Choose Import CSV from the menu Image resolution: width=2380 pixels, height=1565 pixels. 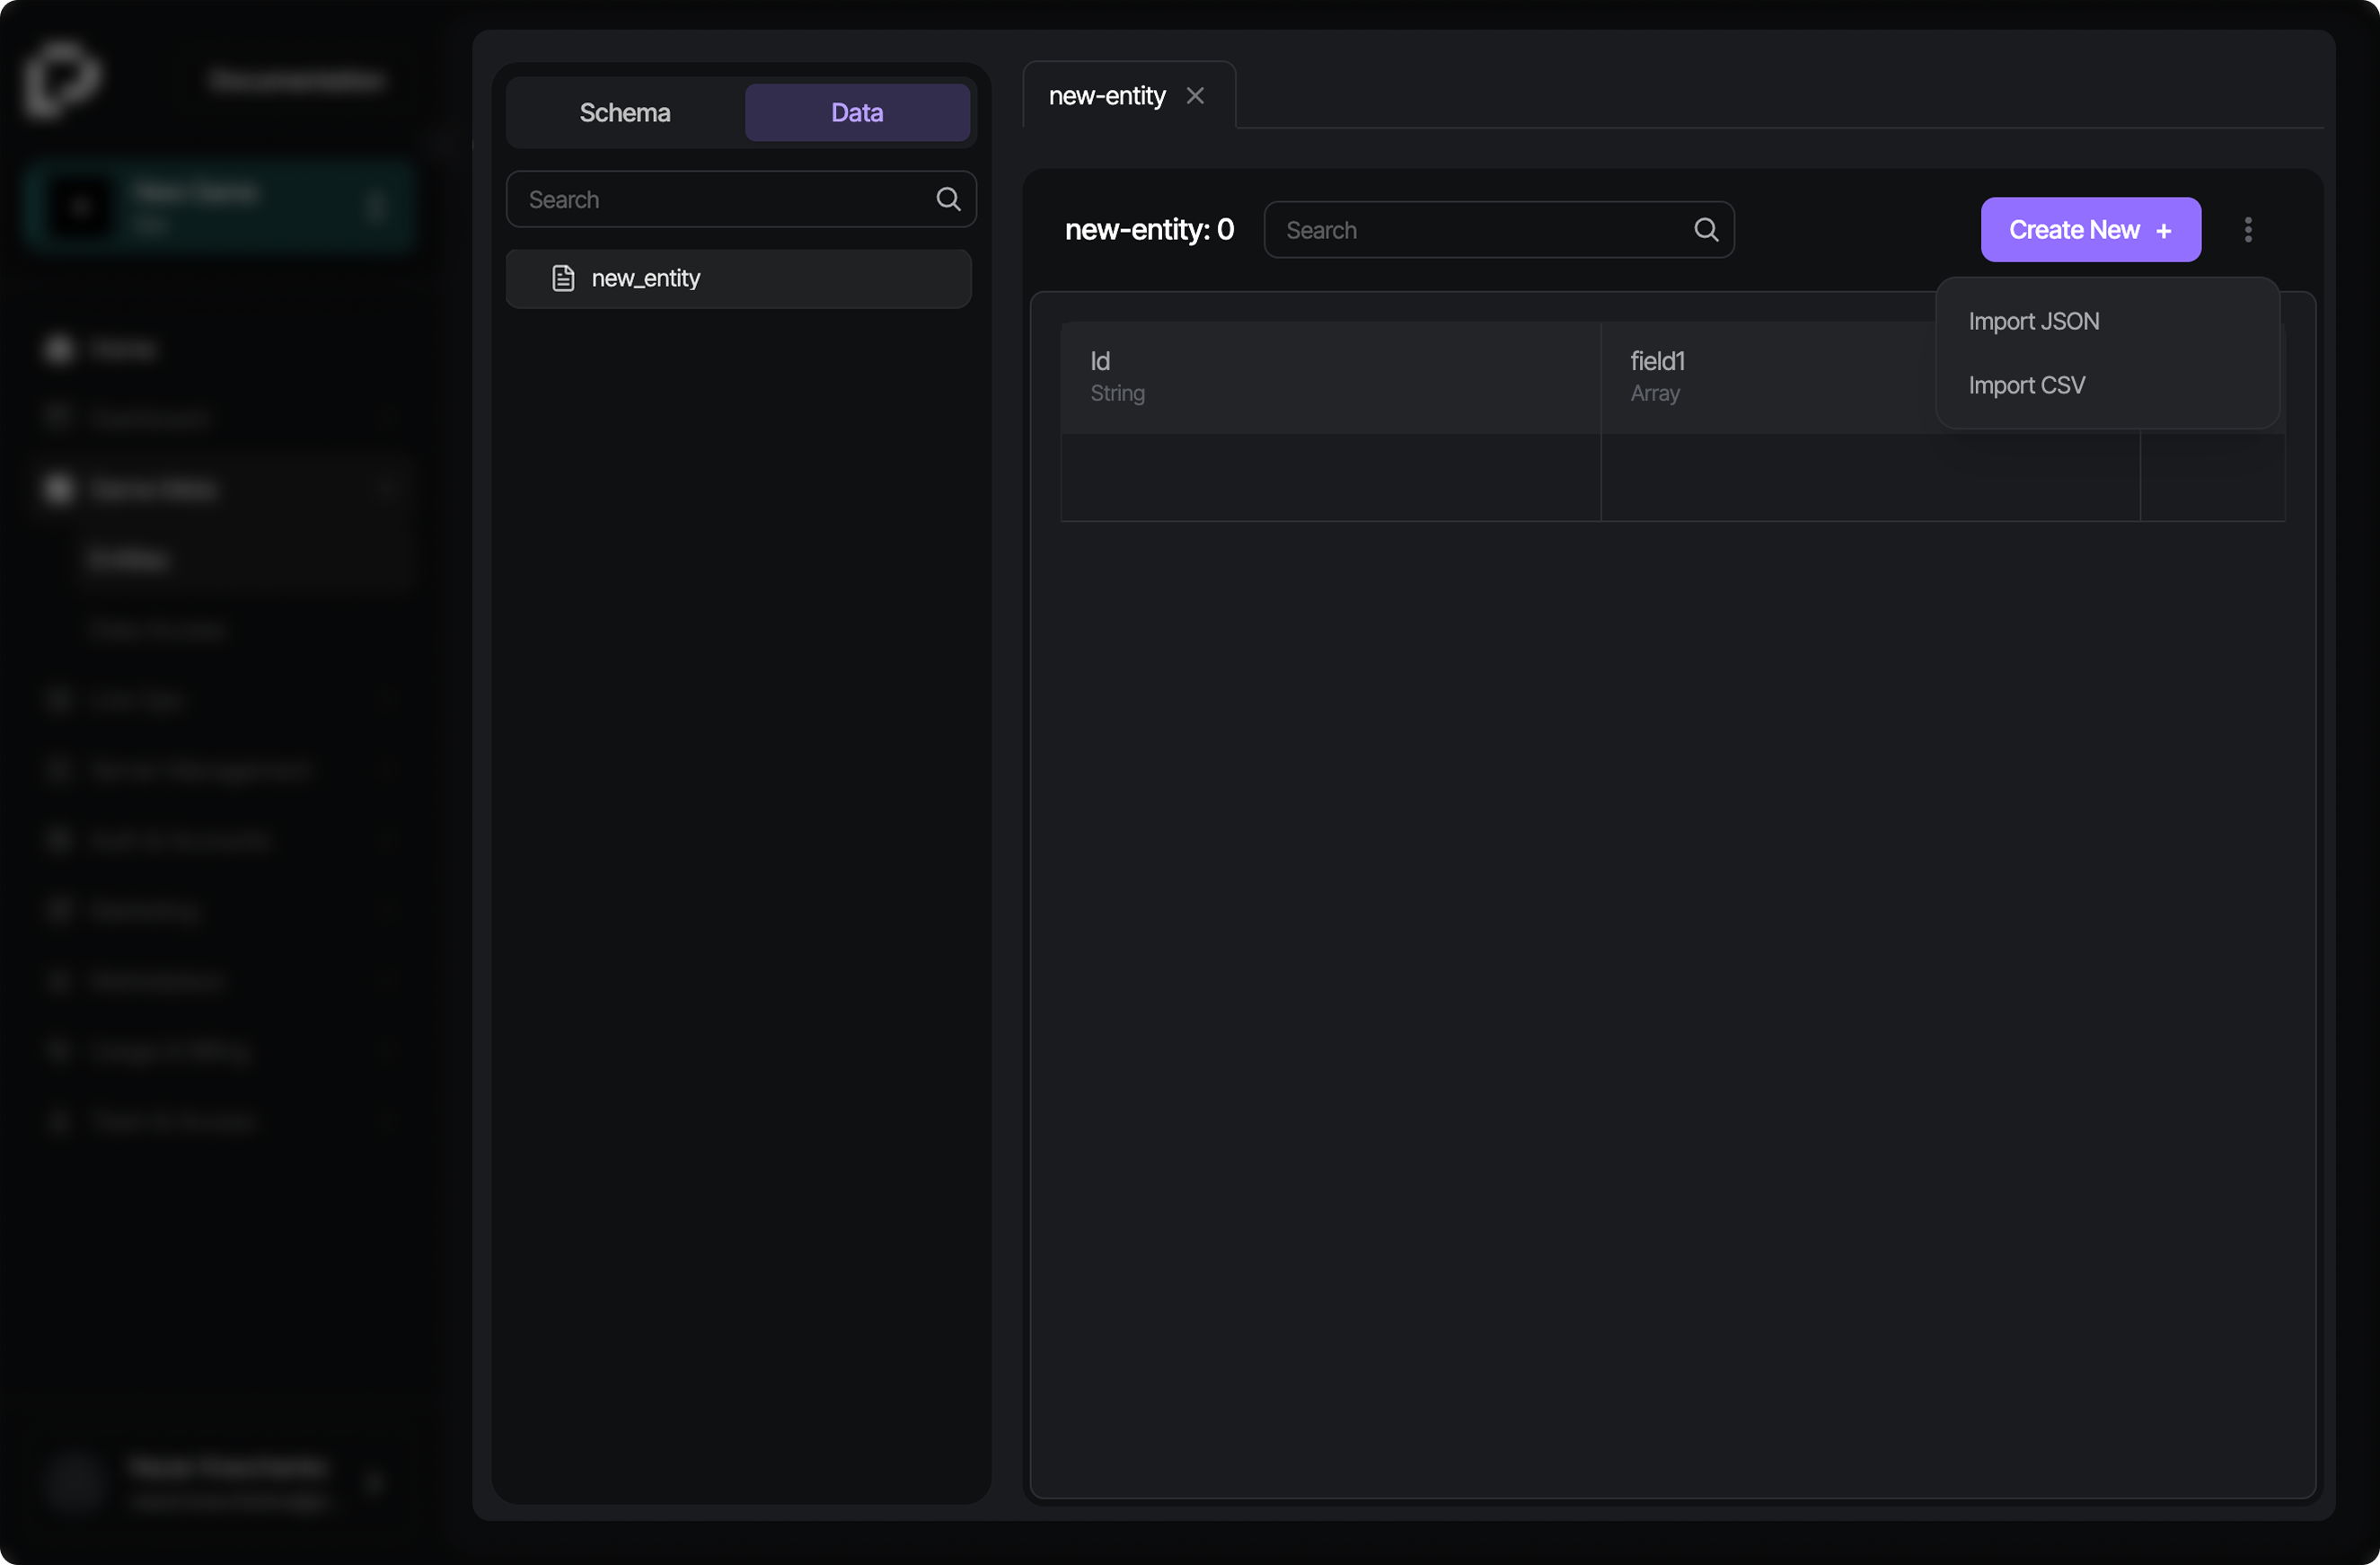tap(2026, 384)
